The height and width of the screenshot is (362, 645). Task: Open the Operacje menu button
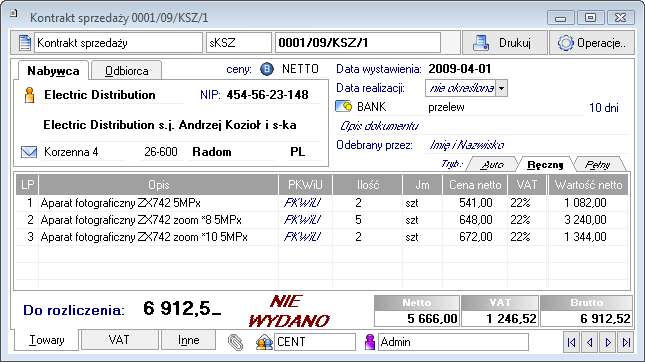pyautogui.click(x=592, y=43)
